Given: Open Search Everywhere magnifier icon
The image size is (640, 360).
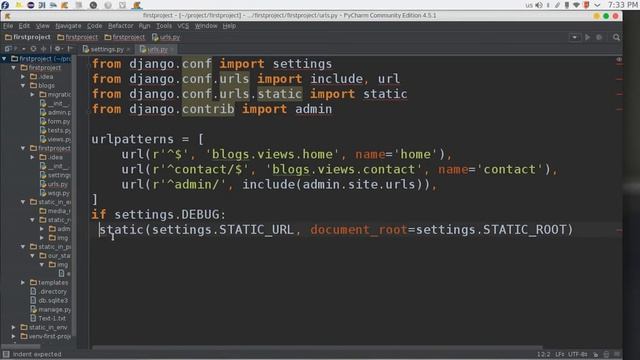Looking at the screenshot, I should tap(616, 37).
